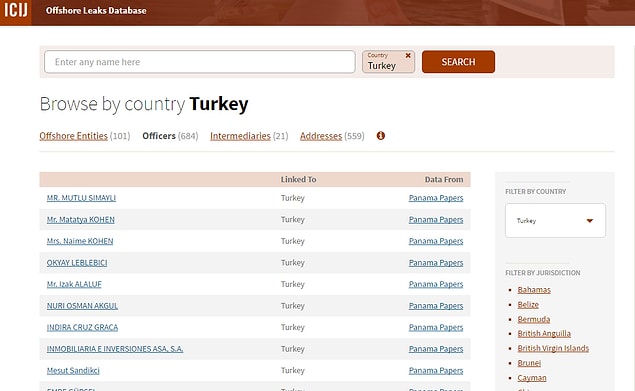Open officer Mesut Sandikci
Viewport: 635px width, 391px height.
73,370
